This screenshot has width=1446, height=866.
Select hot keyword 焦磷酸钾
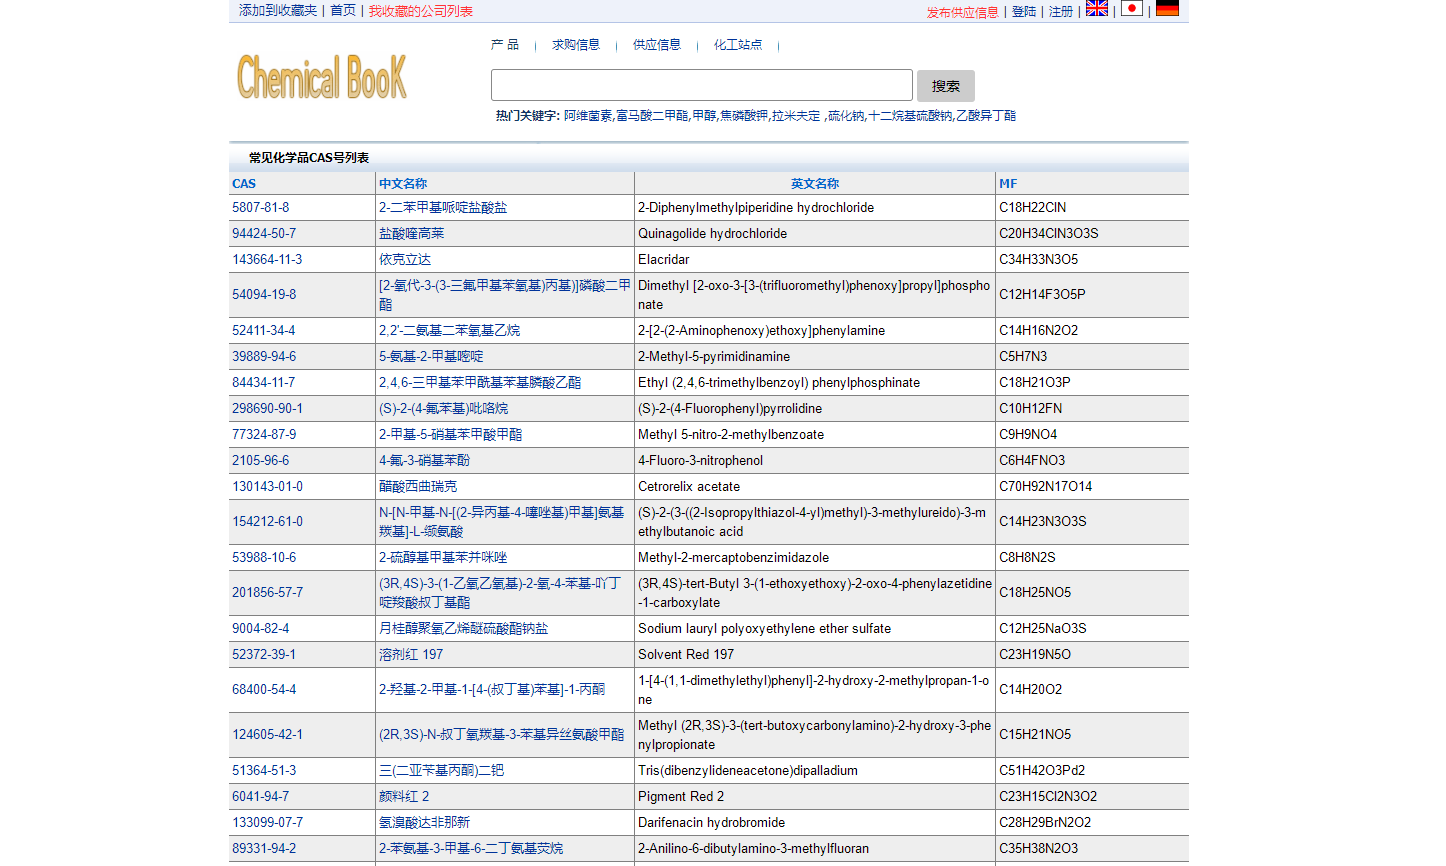tap(744, 116)
